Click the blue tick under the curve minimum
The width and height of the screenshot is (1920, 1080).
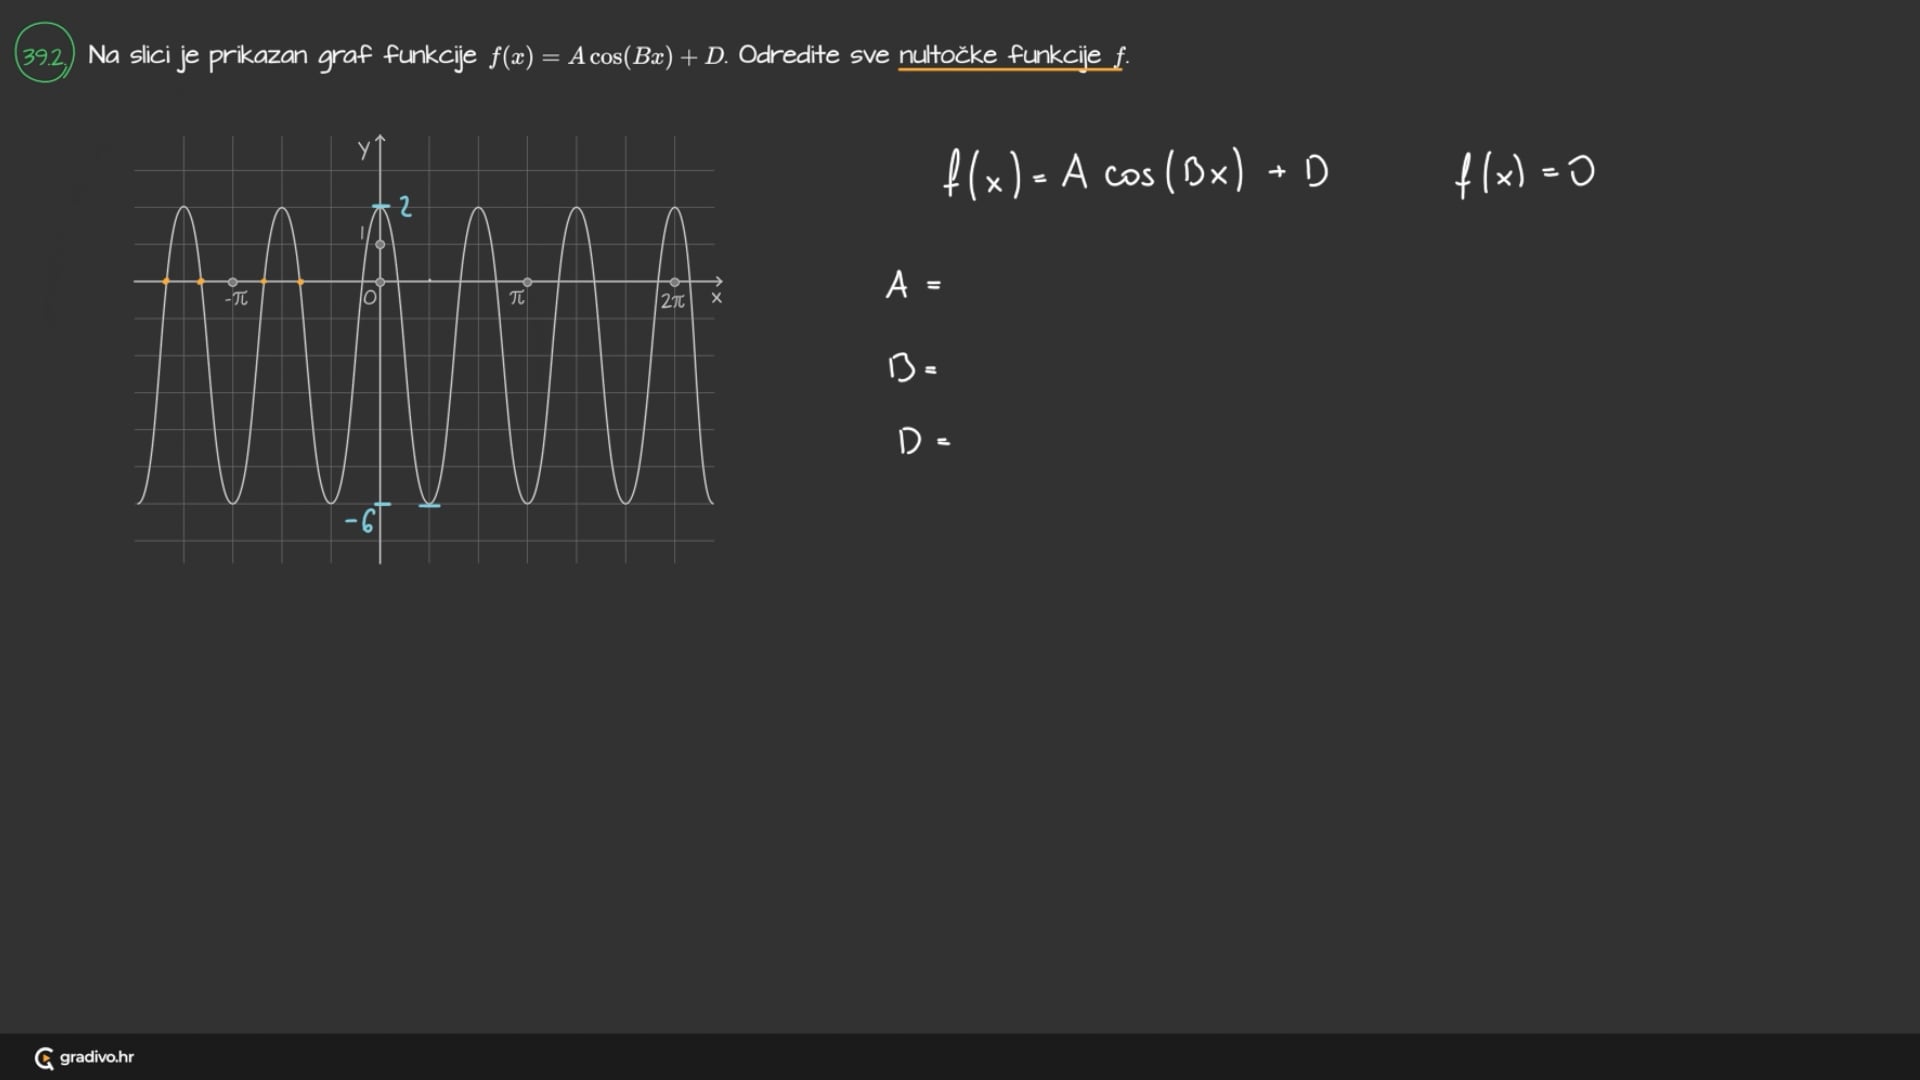(x=429, y=506)
